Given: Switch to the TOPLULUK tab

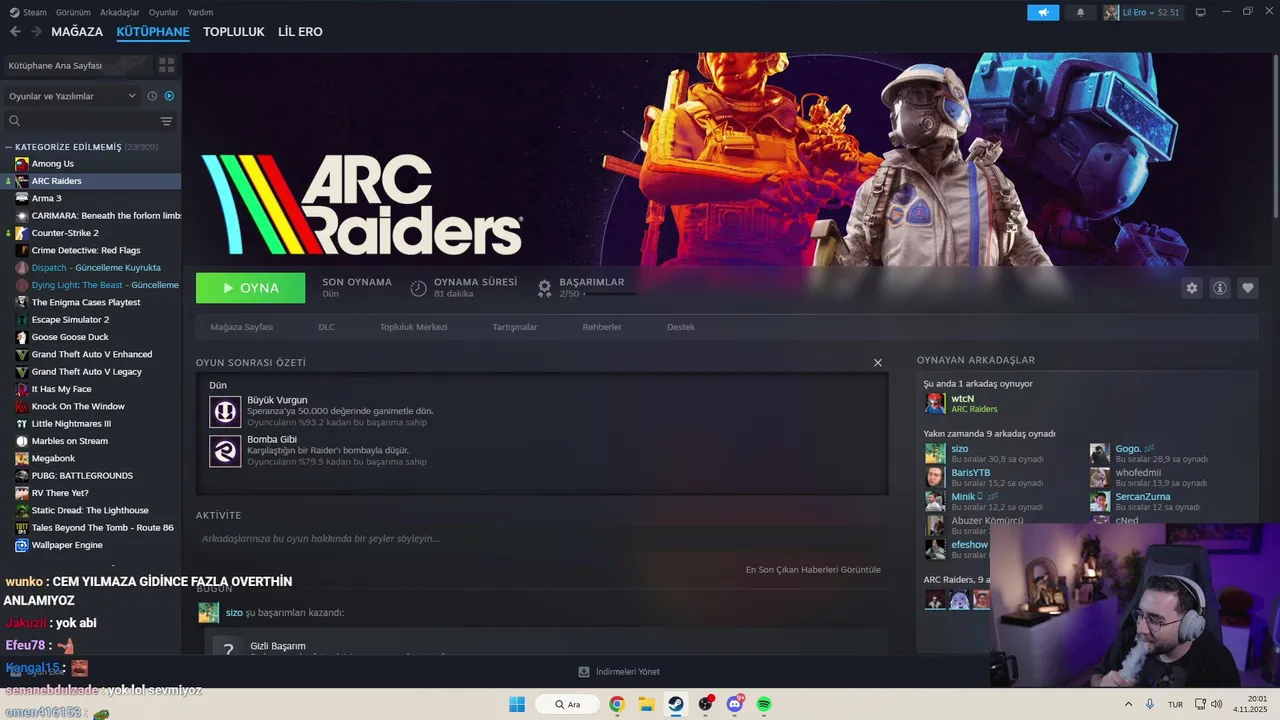Looking at the screenshot, I should tap(234, 32).
